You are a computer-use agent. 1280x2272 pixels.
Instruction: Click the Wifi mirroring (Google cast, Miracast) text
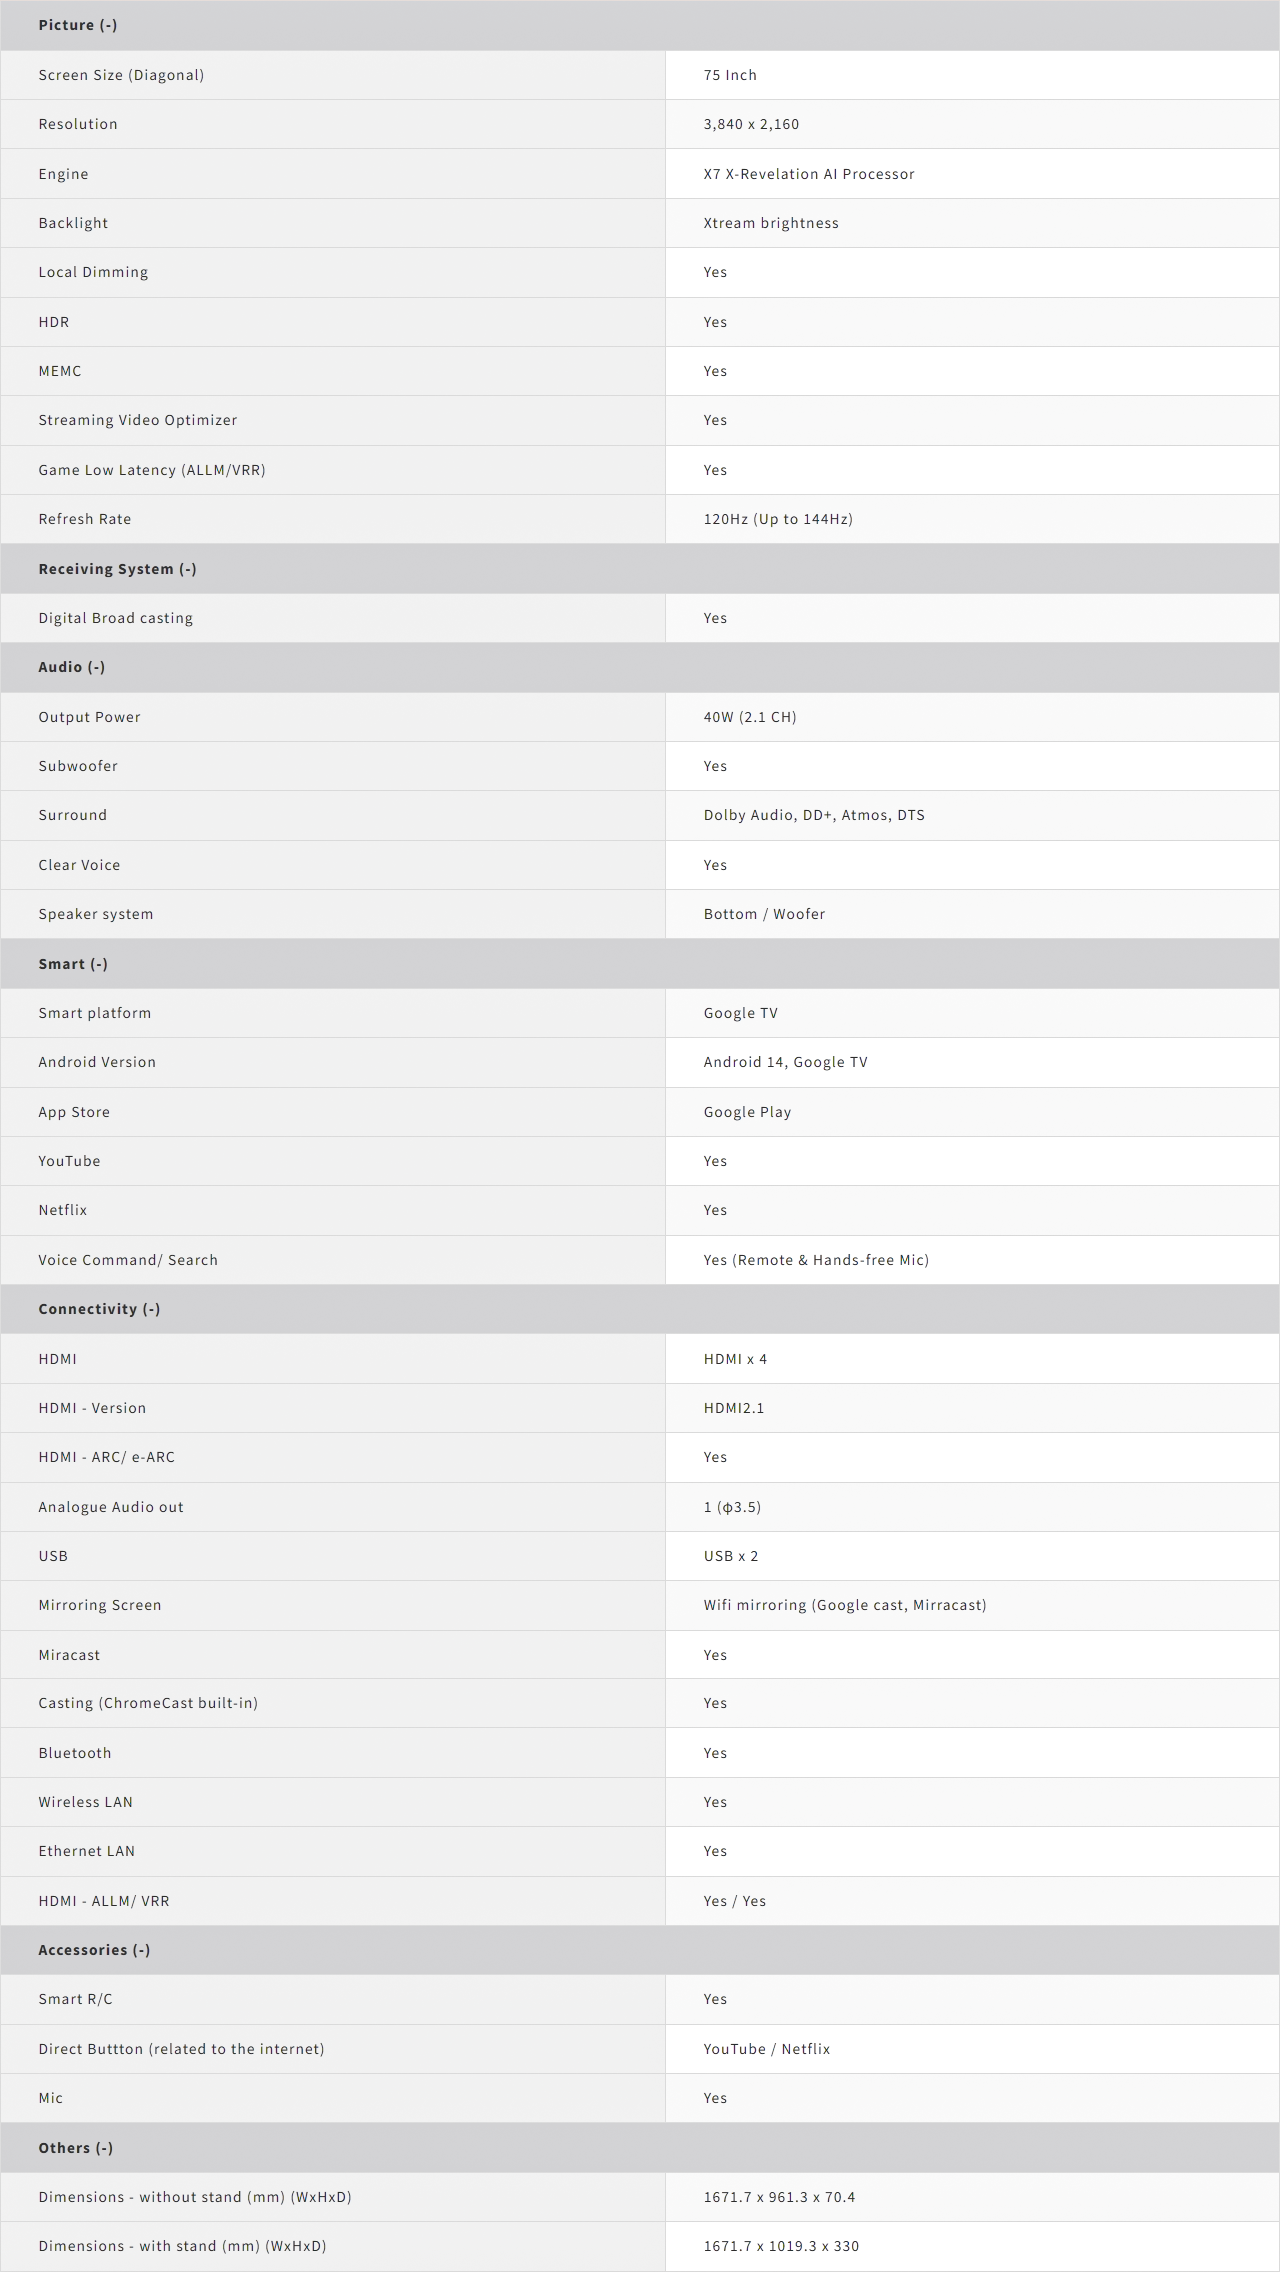(845, 1605)
